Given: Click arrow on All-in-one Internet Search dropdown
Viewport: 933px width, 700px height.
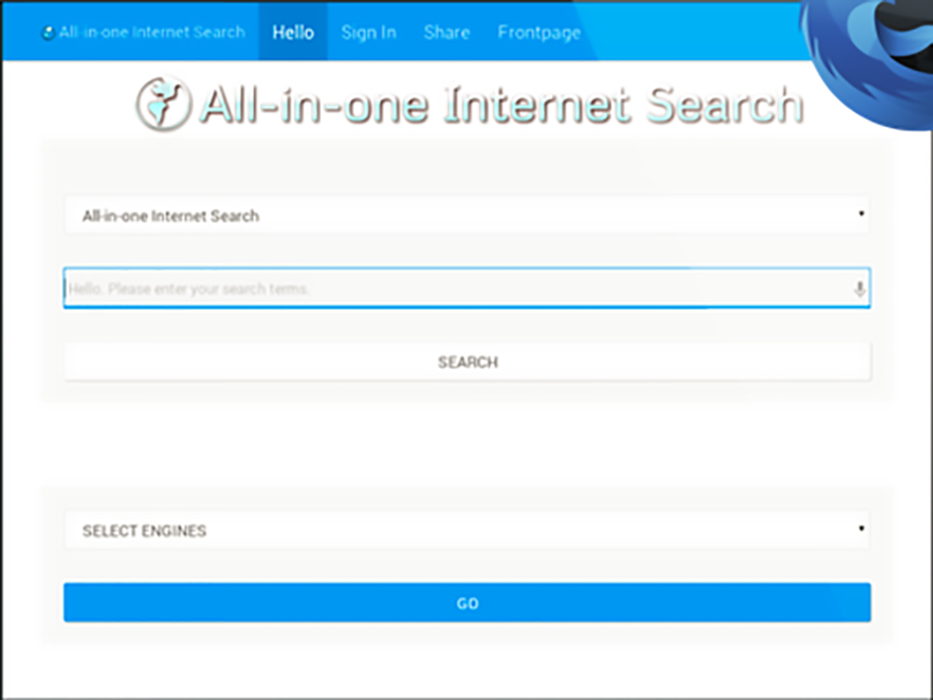Looking at the screenshot, I should [x=861, y=215].
